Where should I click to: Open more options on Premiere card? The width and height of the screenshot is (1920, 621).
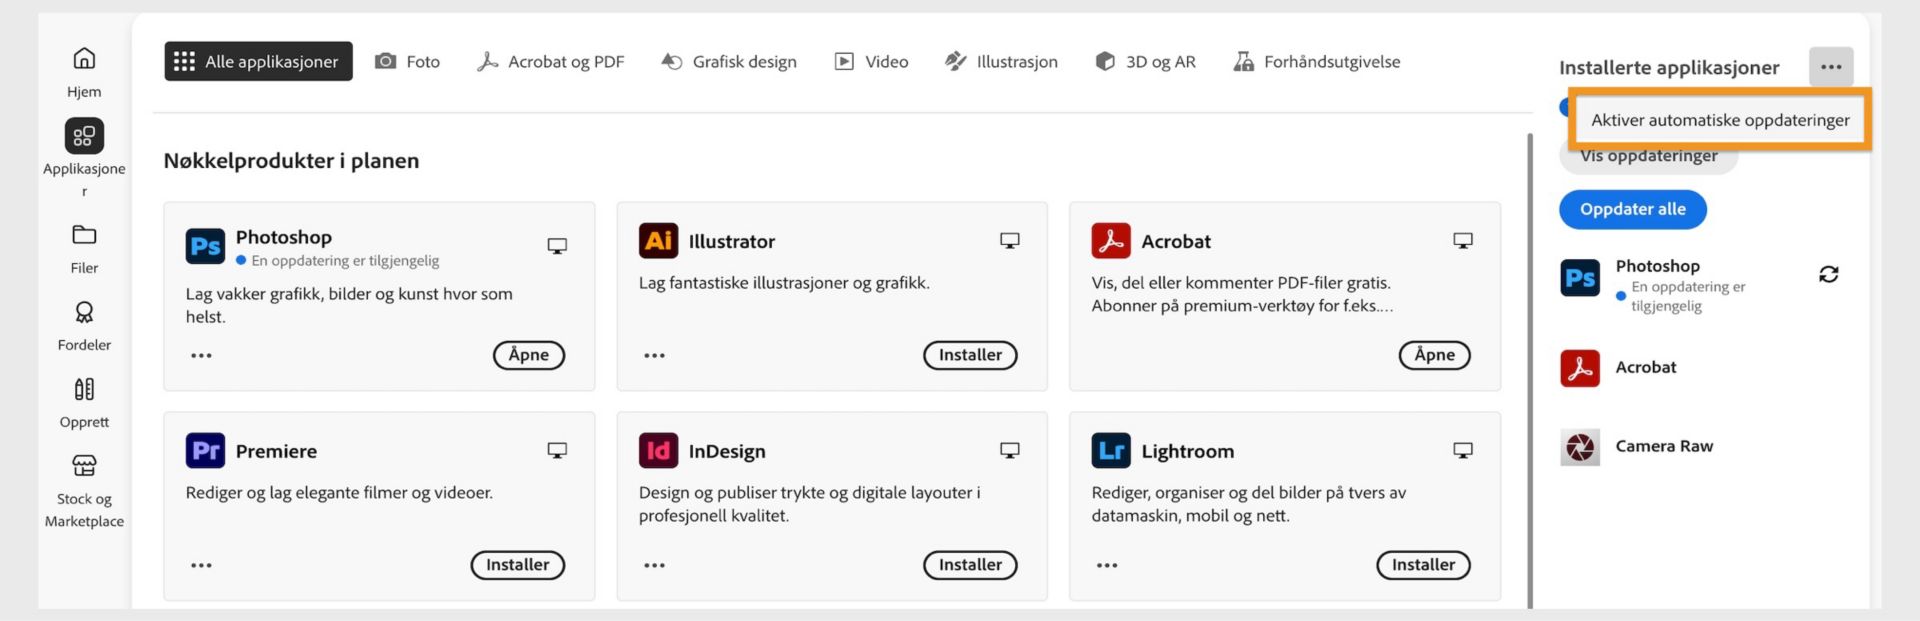201,565
